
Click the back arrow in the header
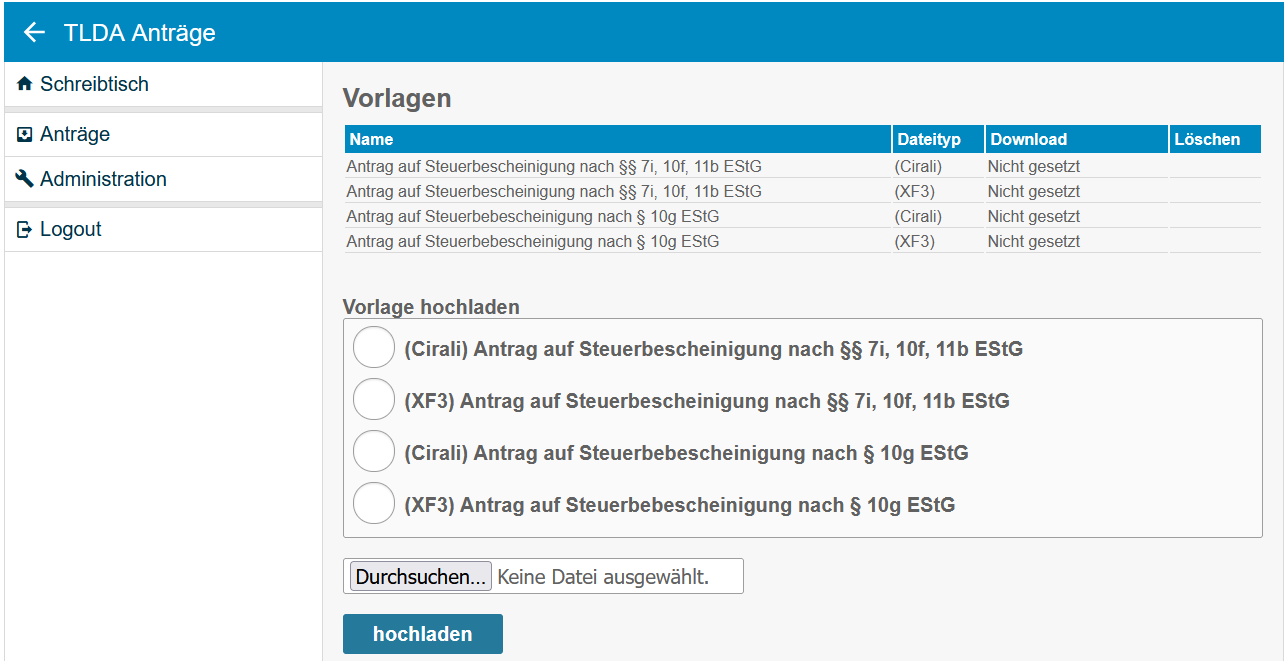tap(33, 32)
